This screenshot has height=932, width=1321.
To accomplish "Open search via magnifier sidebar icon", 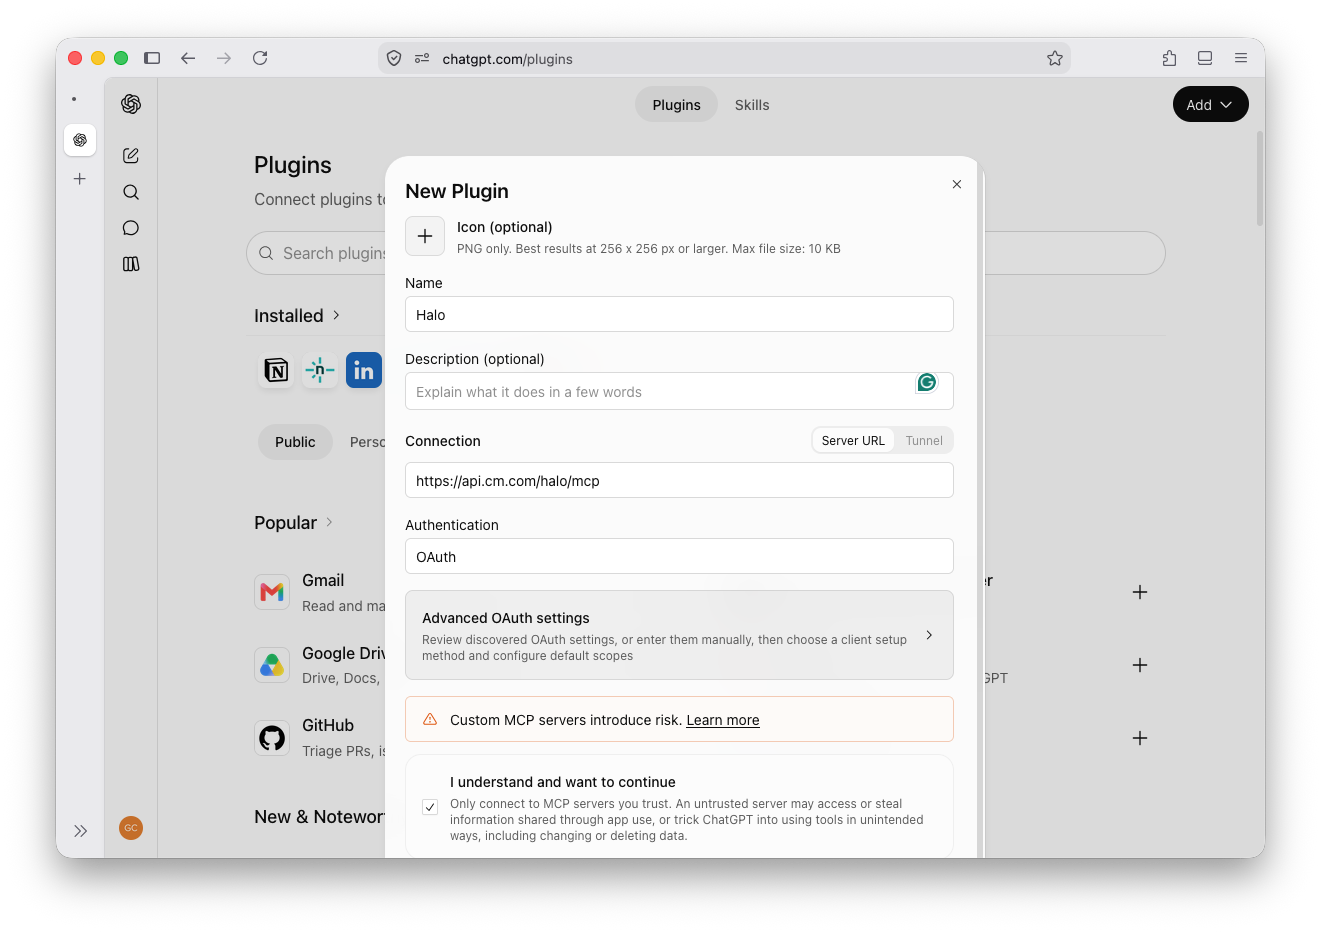I will pyautogui.click(x=131, y=192).
